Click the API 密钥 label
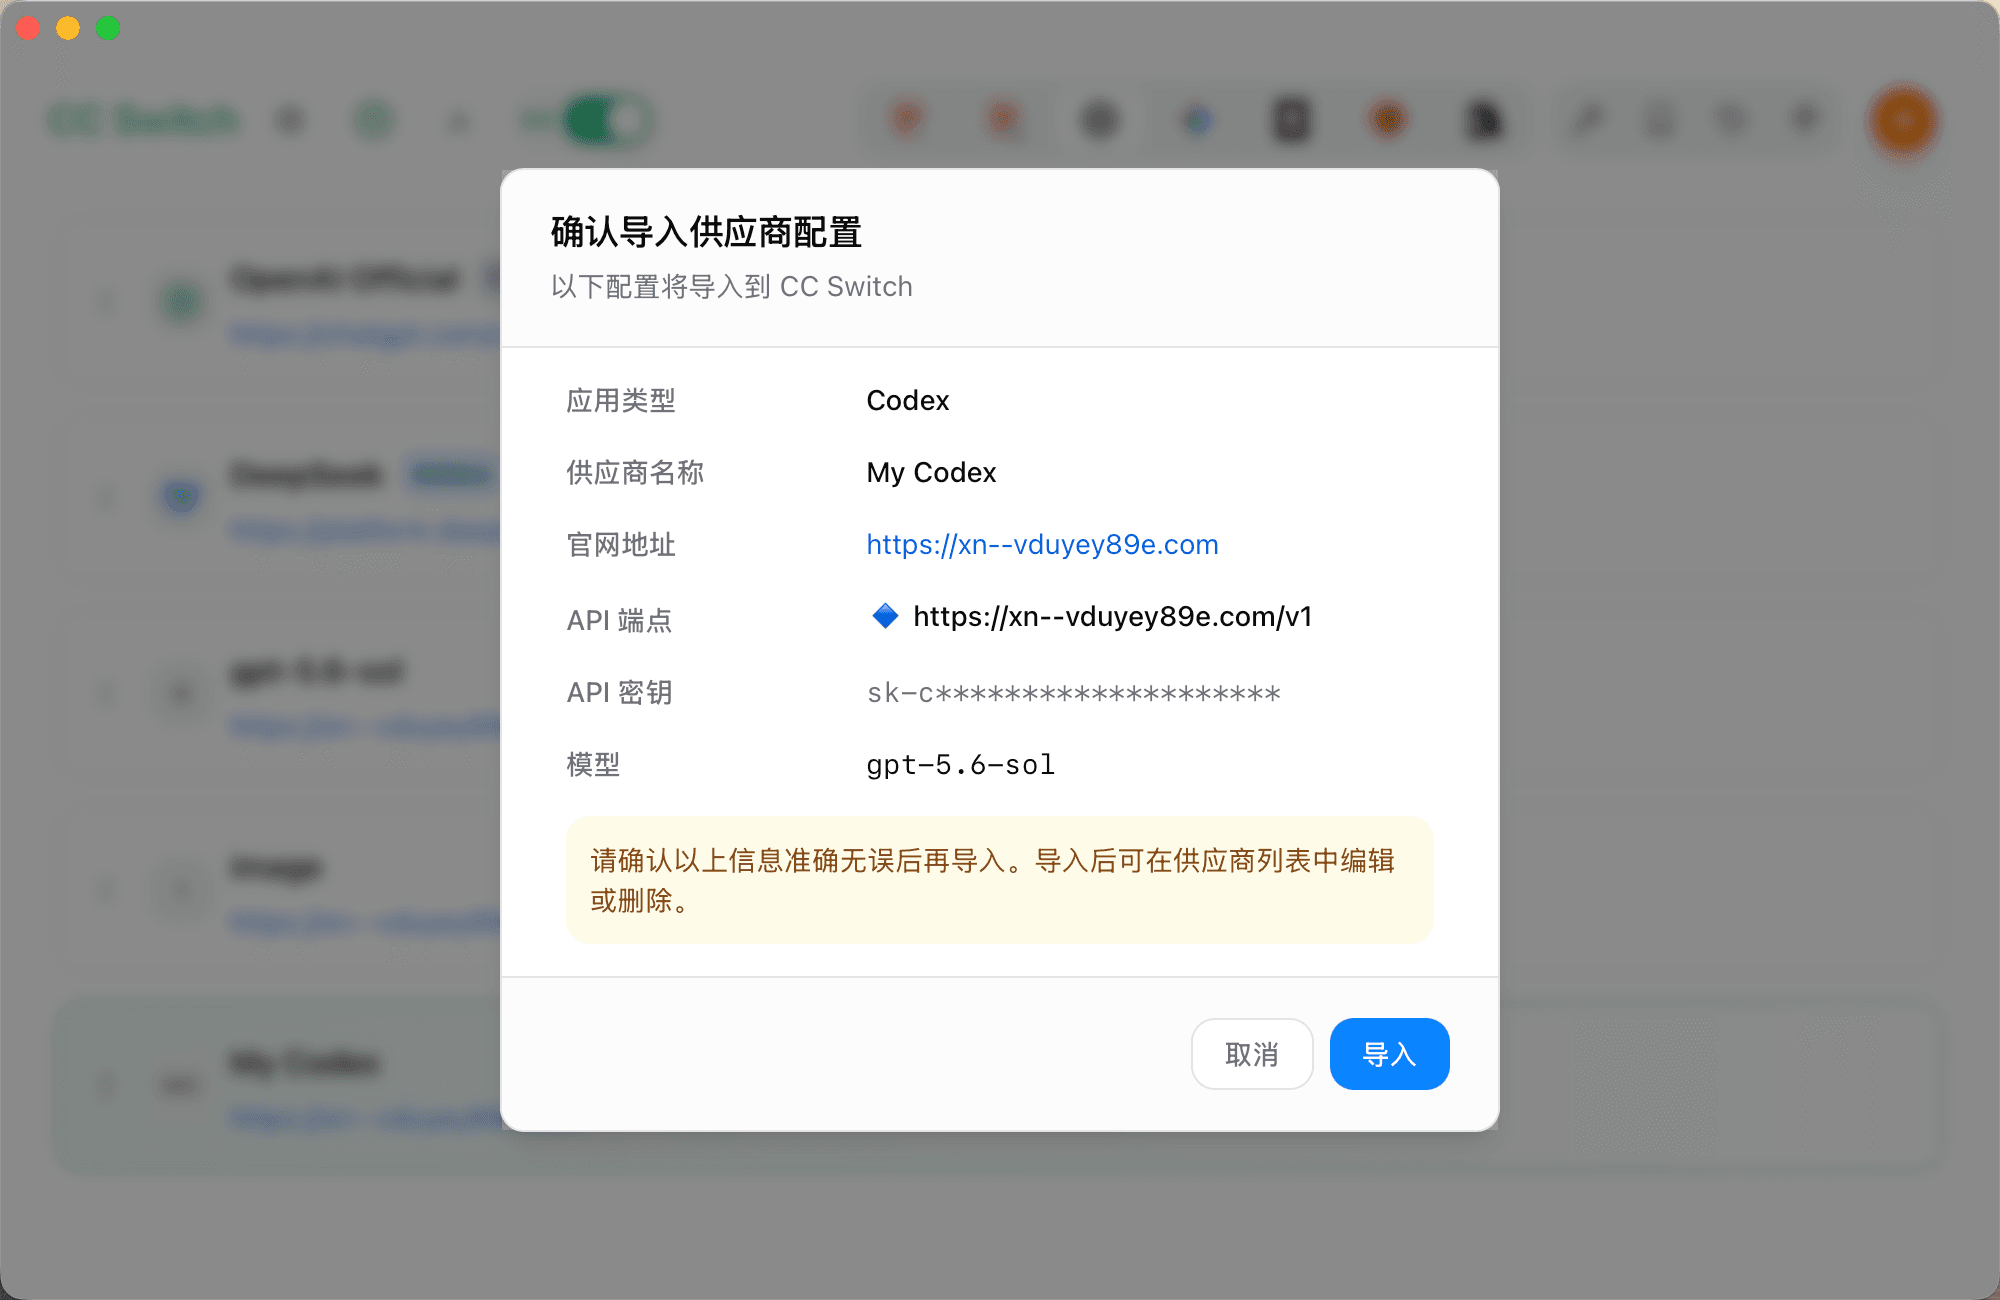Viewport: 2000px width, 1300px height. point(619,692)
